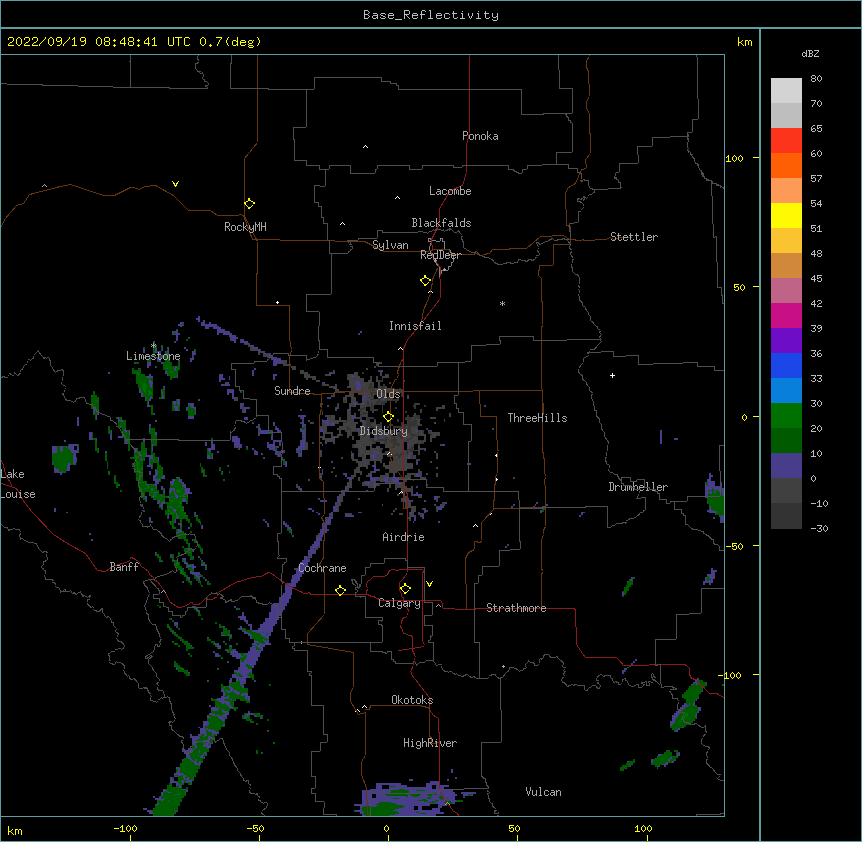This screenshot has width=862, height=842.
Task: Click the white plus marker north of Drumheller
Action: click(x=612, y=375)
